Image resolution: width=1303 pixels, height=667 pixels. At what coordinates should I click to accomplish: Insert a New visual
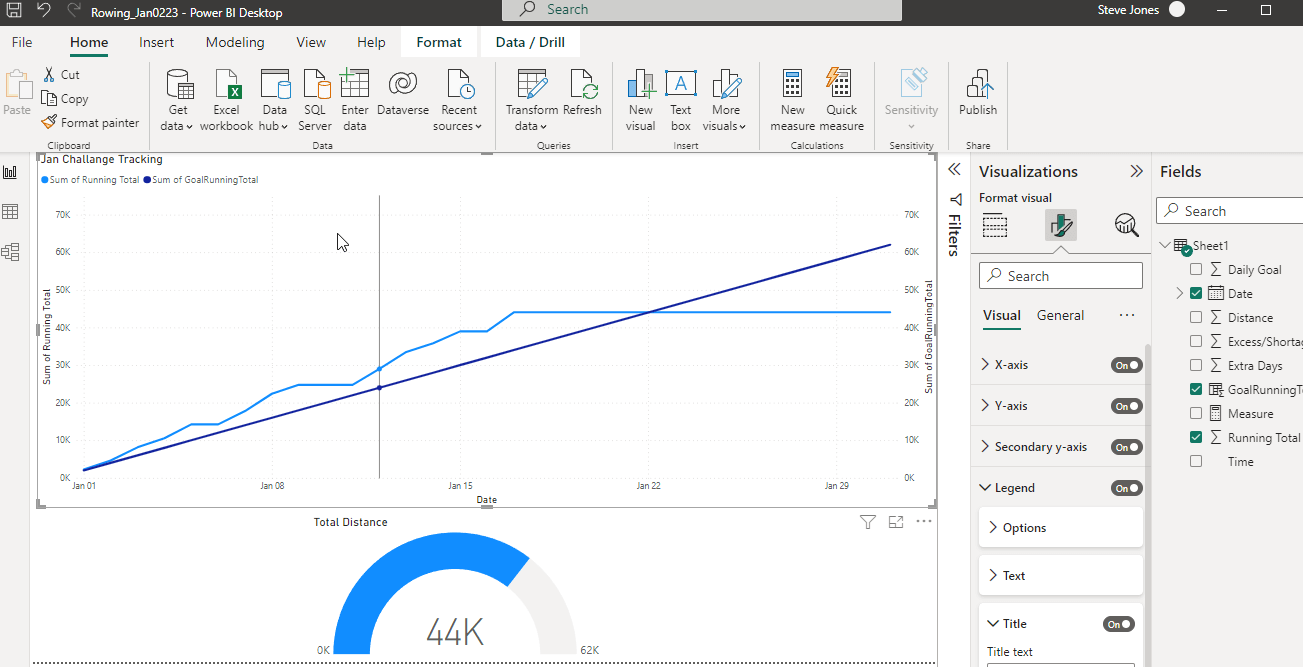pos(641,101)
